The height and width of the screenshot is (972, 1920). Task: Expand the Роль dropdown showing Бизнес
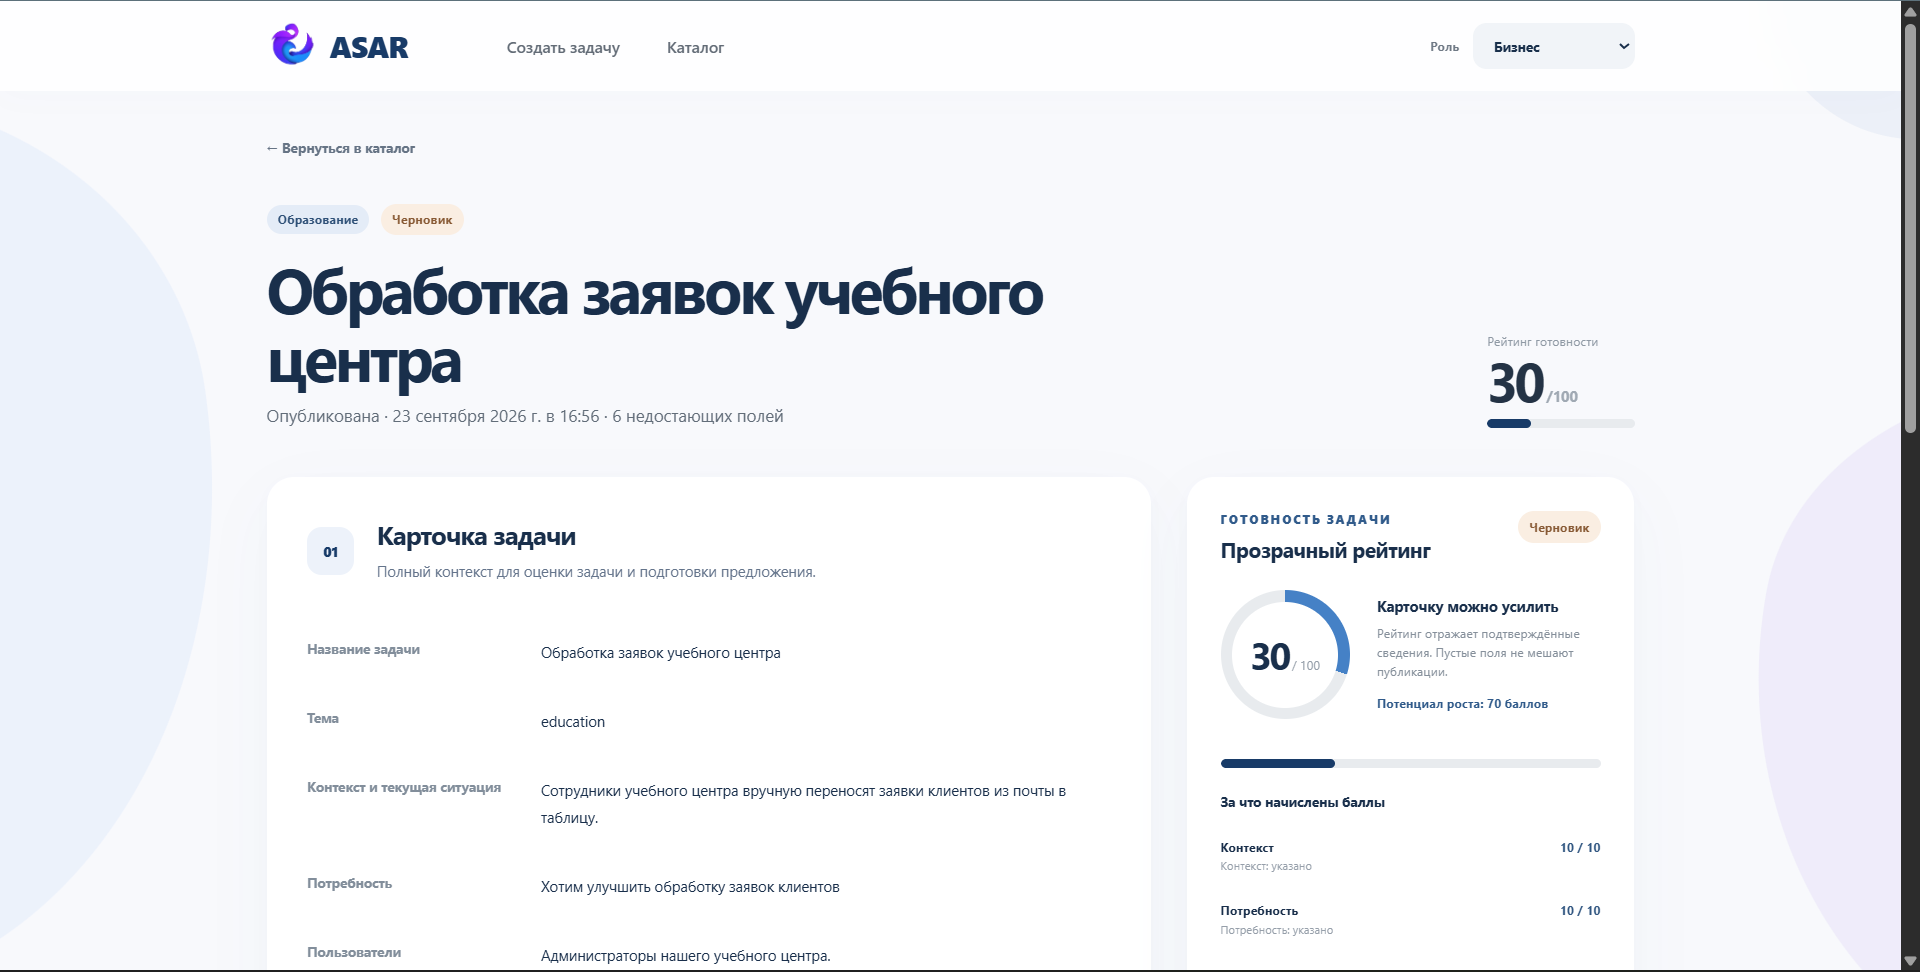pyautogui.click(x=1553, y=46)
